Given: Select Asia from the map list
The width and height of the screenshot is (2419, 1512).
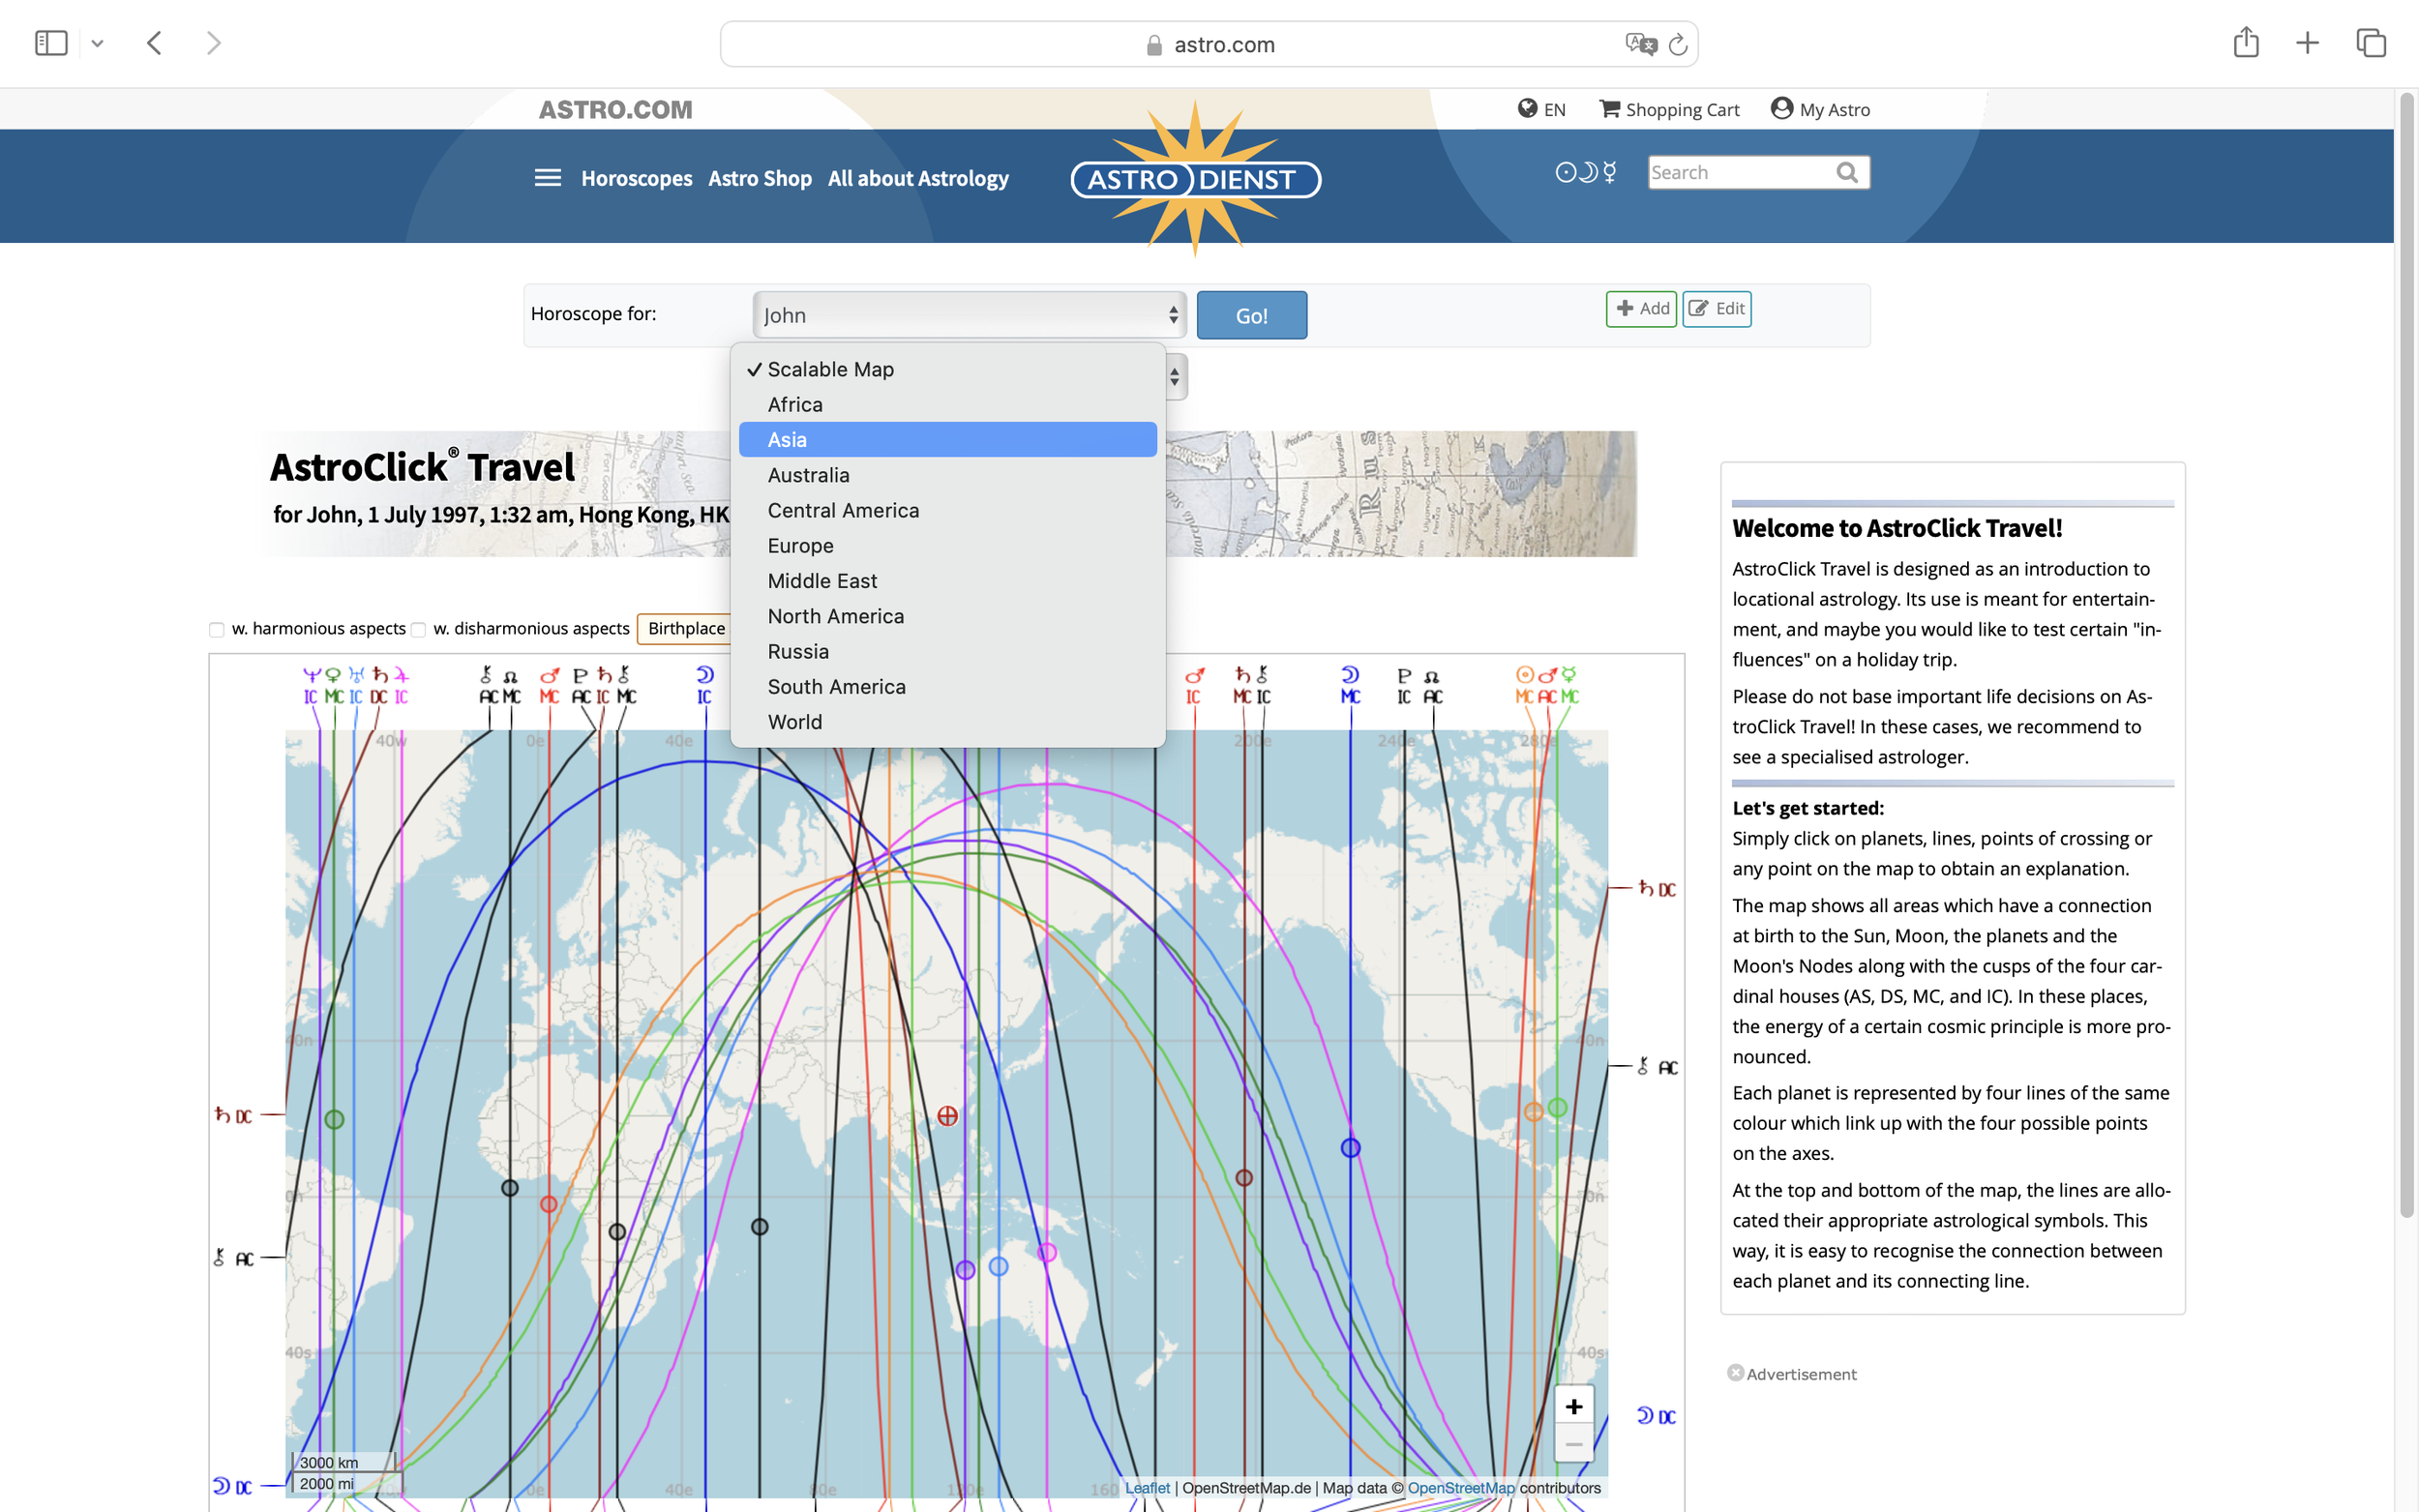Looking at the screenshot, I should pyautogui.click(x=948, y=439).
